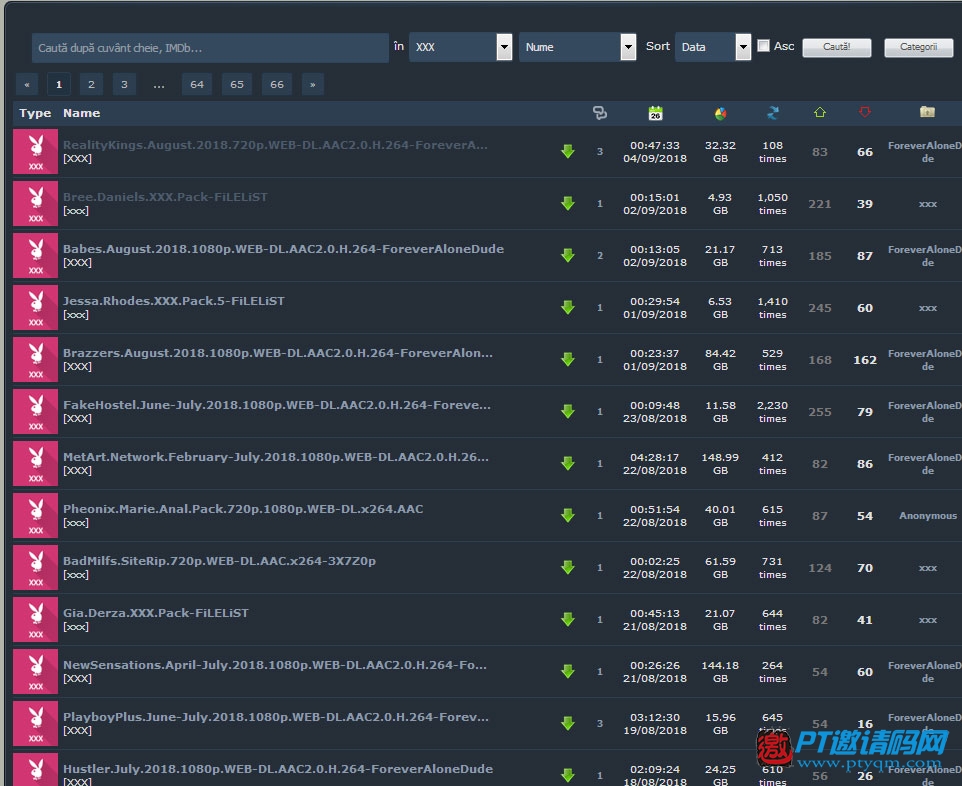Click category icon of Jessa.Rhodes row

click(36, 307)
